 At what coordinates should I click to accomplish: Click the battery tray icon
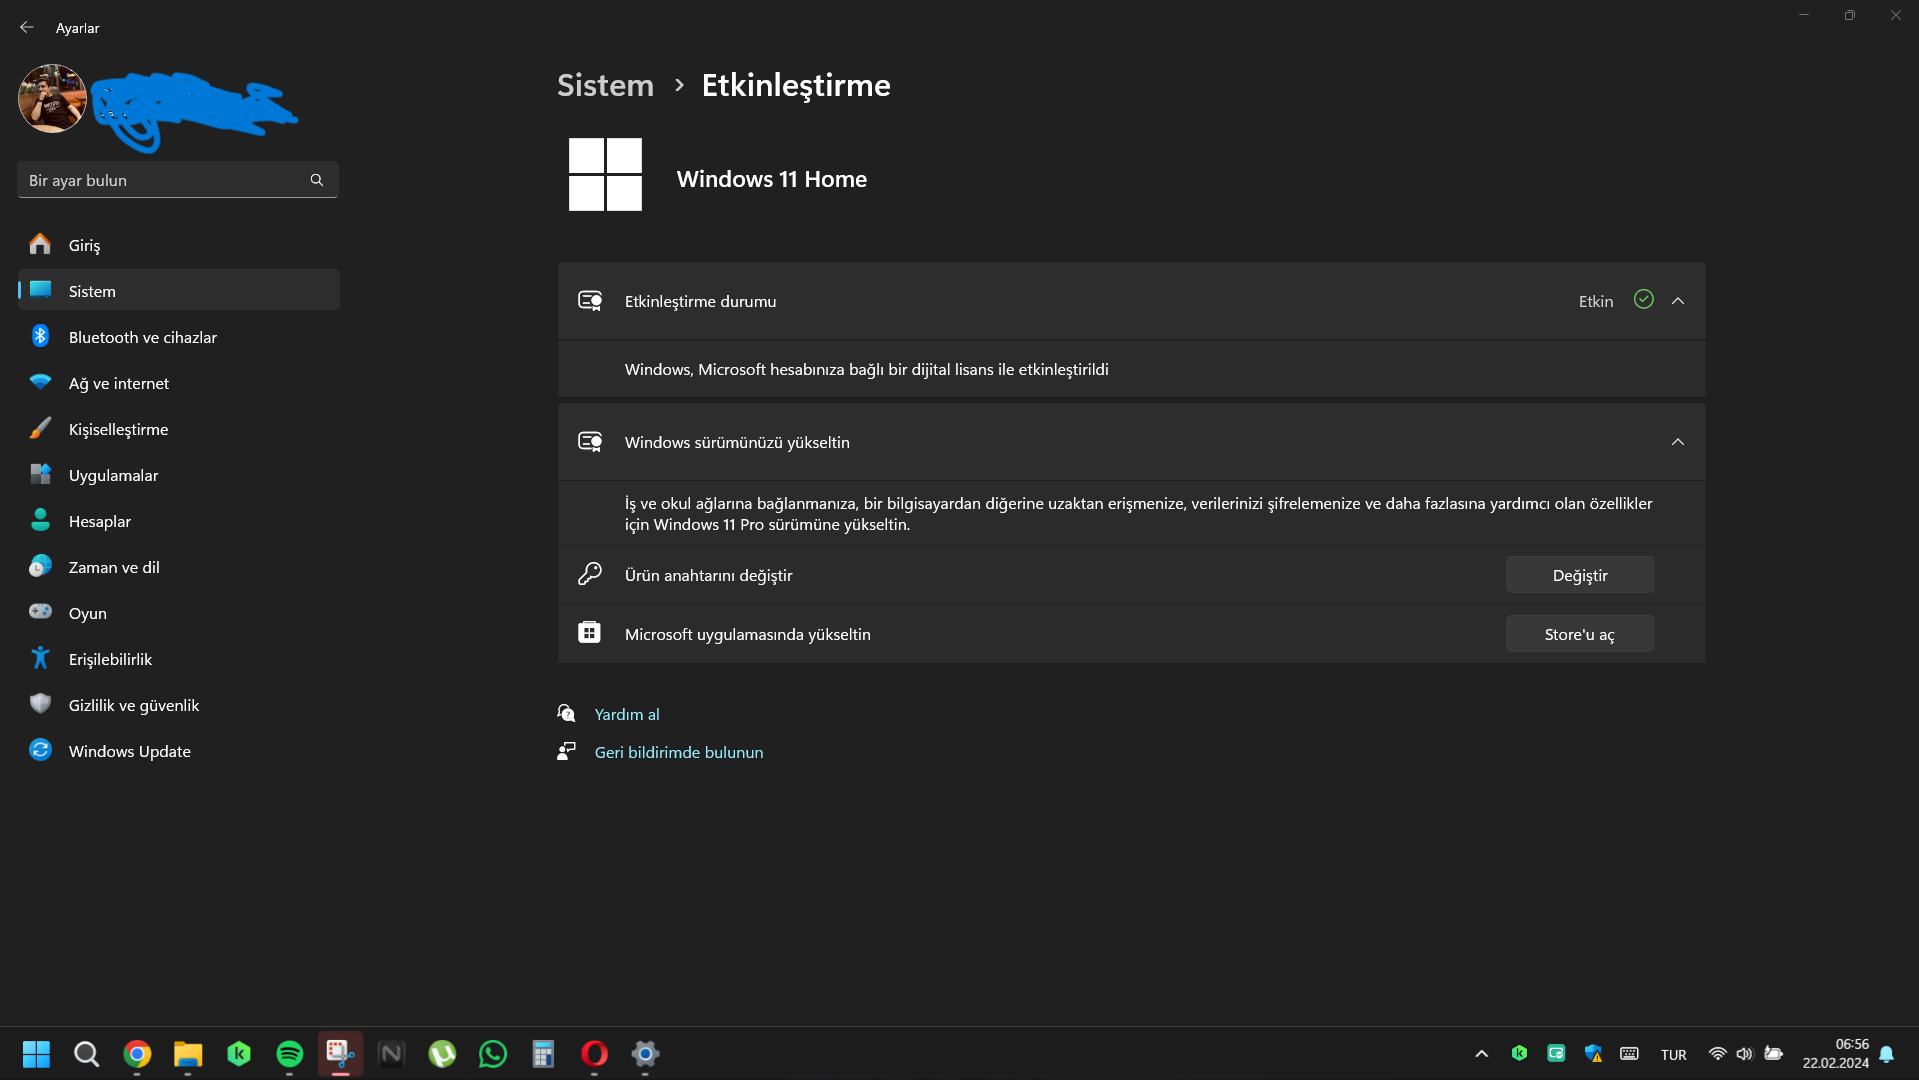1774,1054
